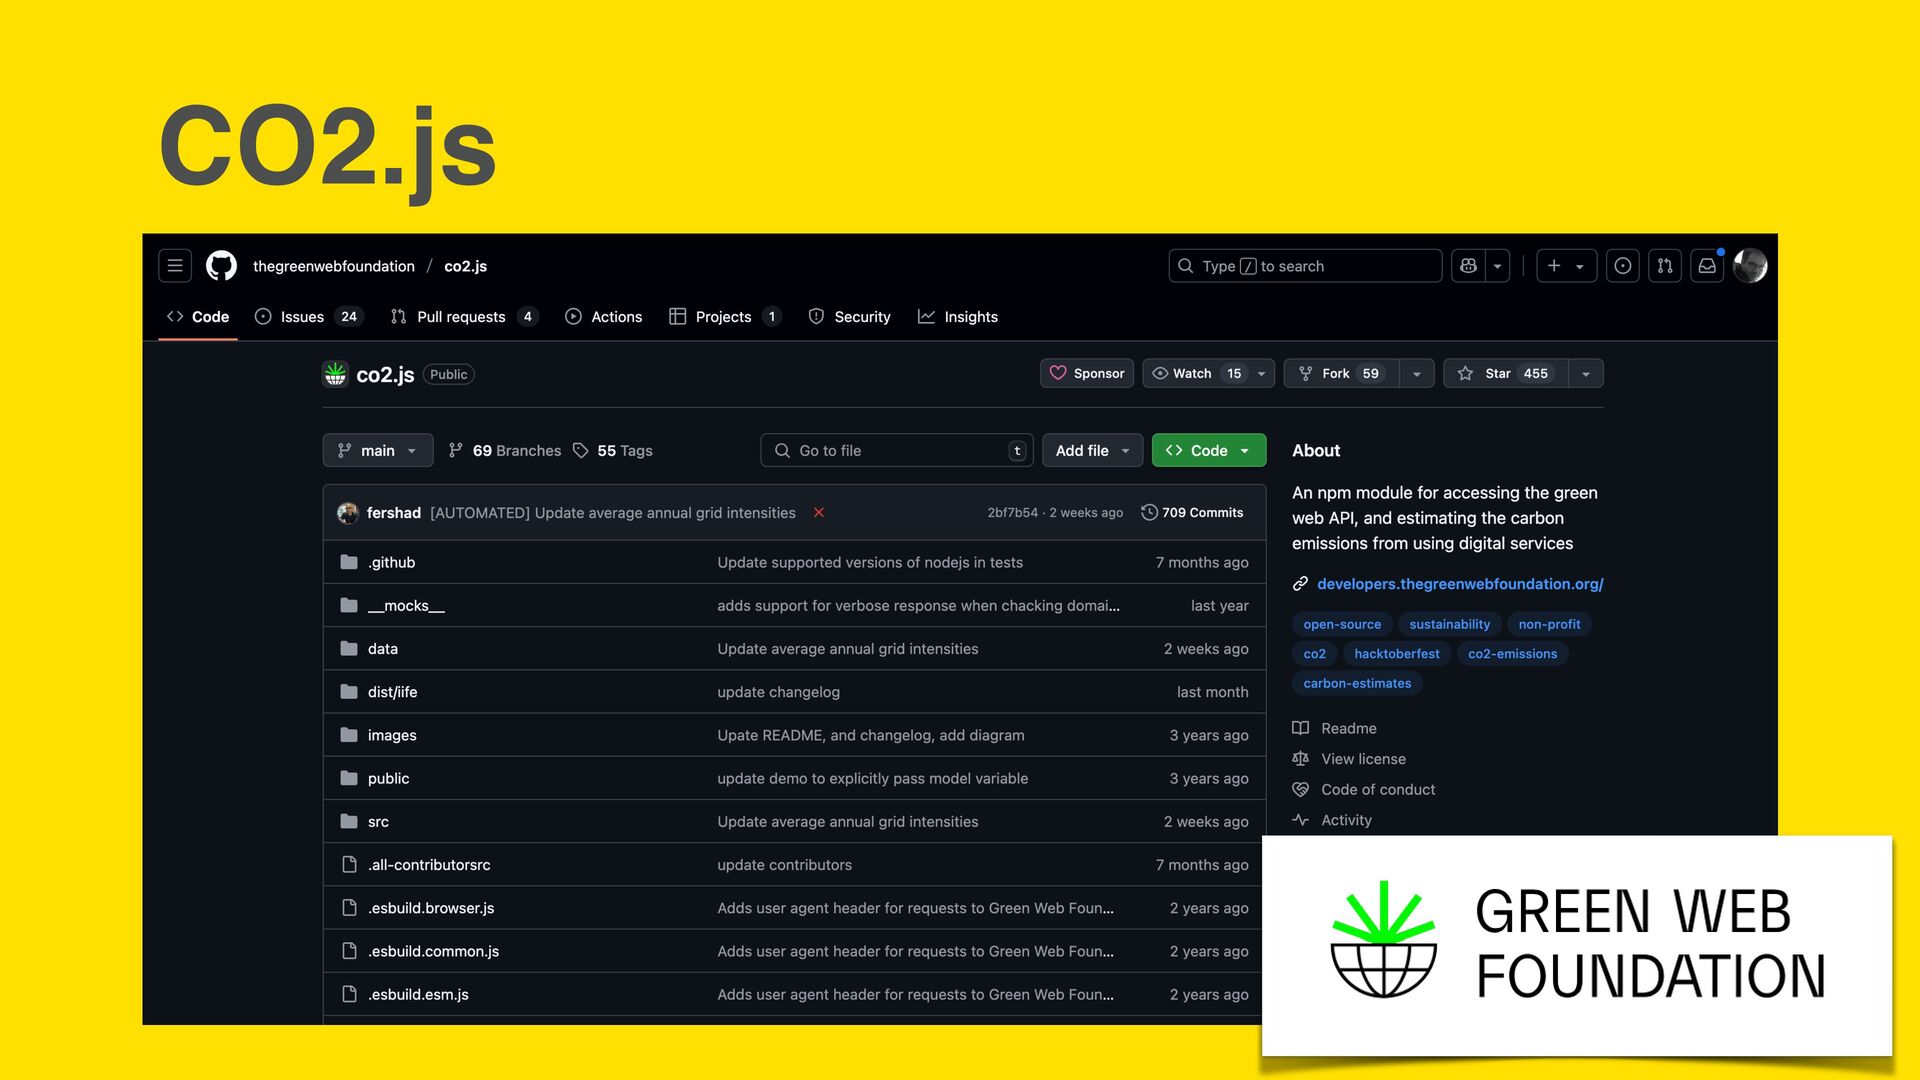Viewport: 1920px width, 1080px height.
Task: Switch to the Issues tab
Action: pos(302,317)
